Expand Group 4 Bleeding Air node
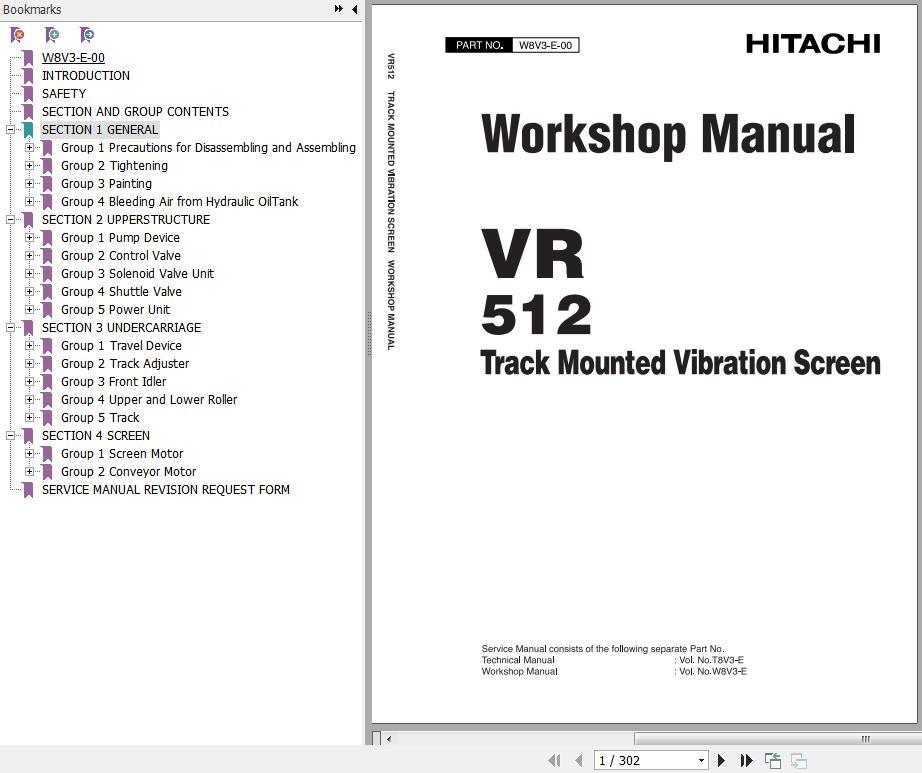This screenshot has width=922, height=773. pyautogui.click(x=29, y=202)
